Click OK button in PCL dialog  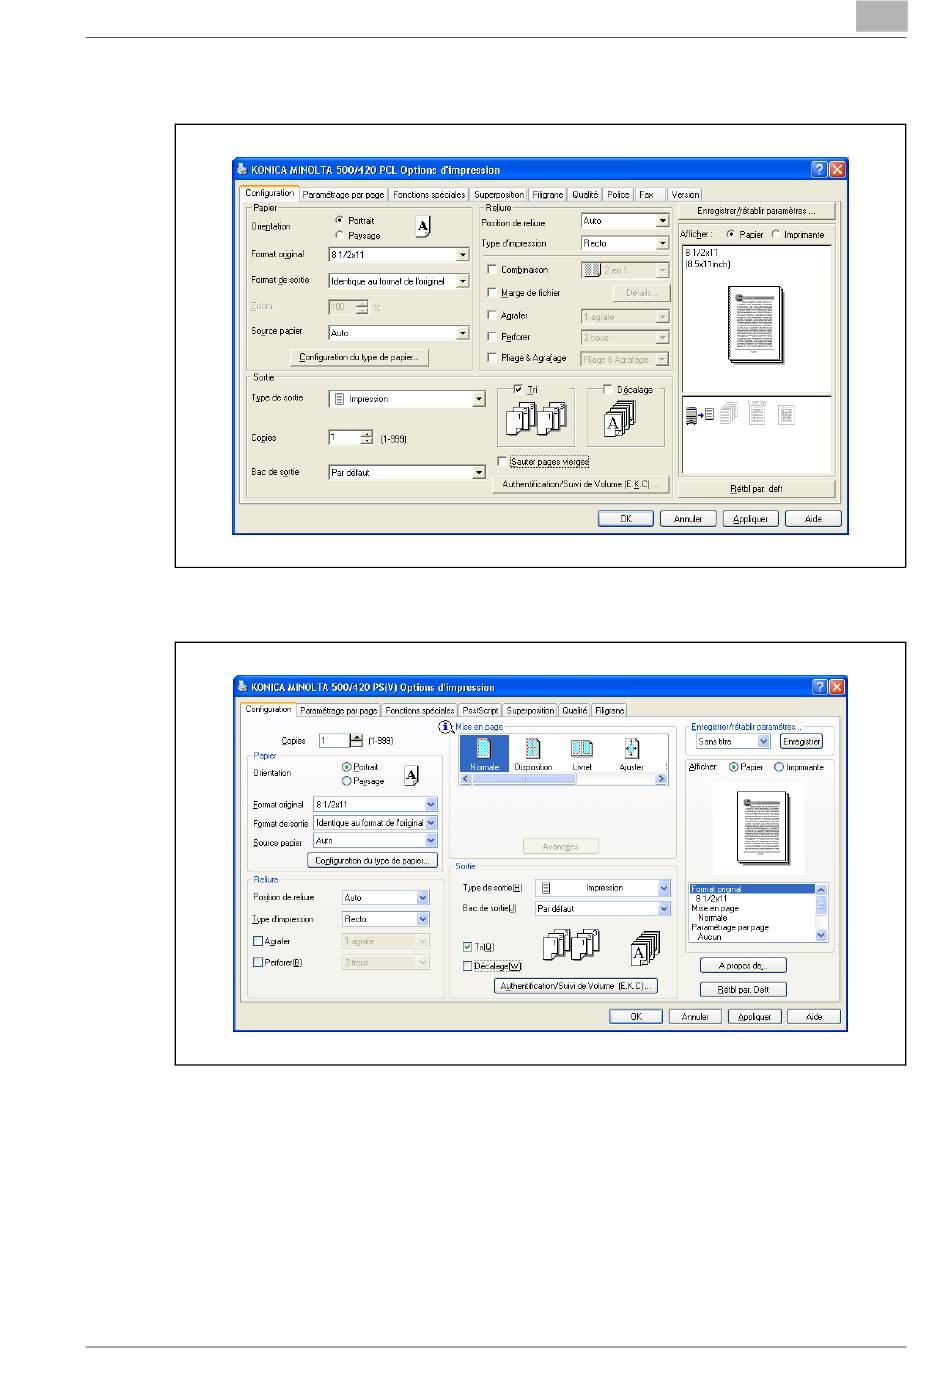[626, 519]
